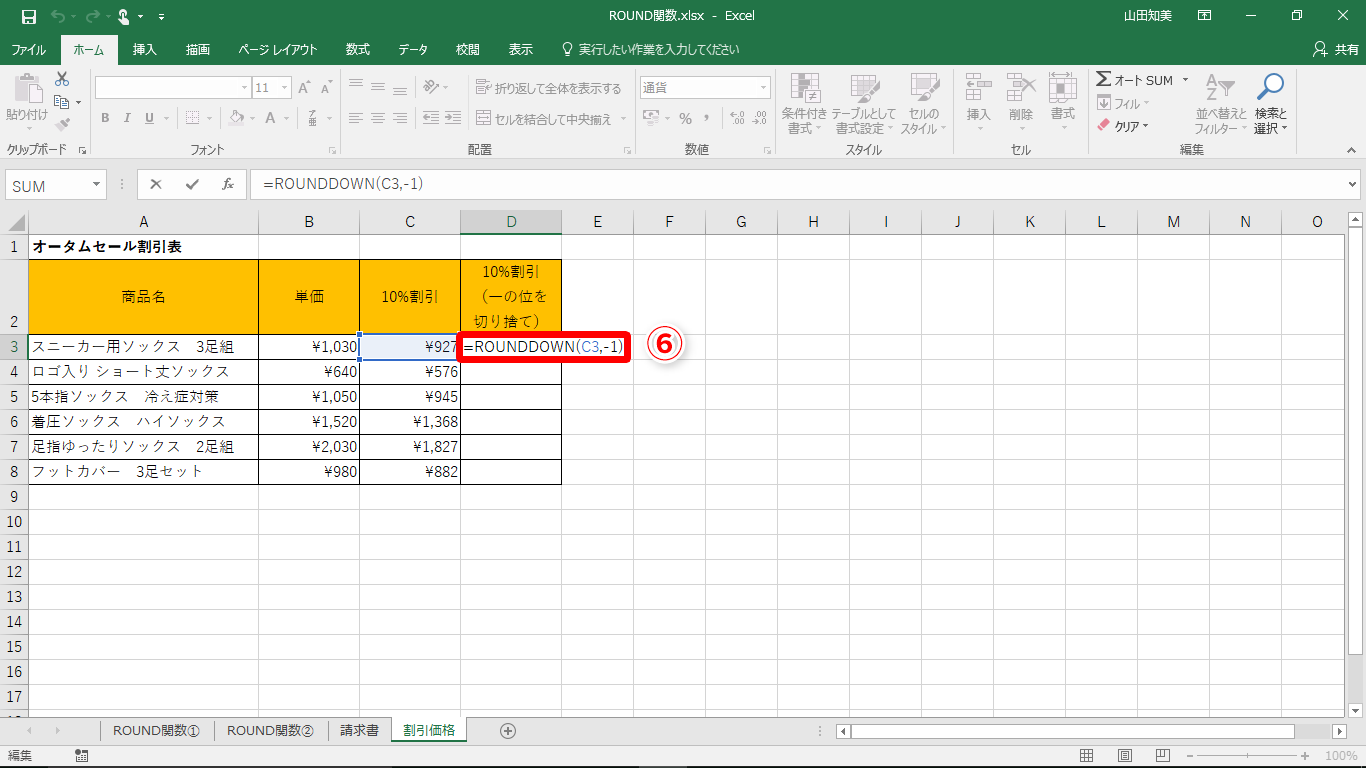
Task: Open the File (ファイル) tab
Action: click(28, 49)
